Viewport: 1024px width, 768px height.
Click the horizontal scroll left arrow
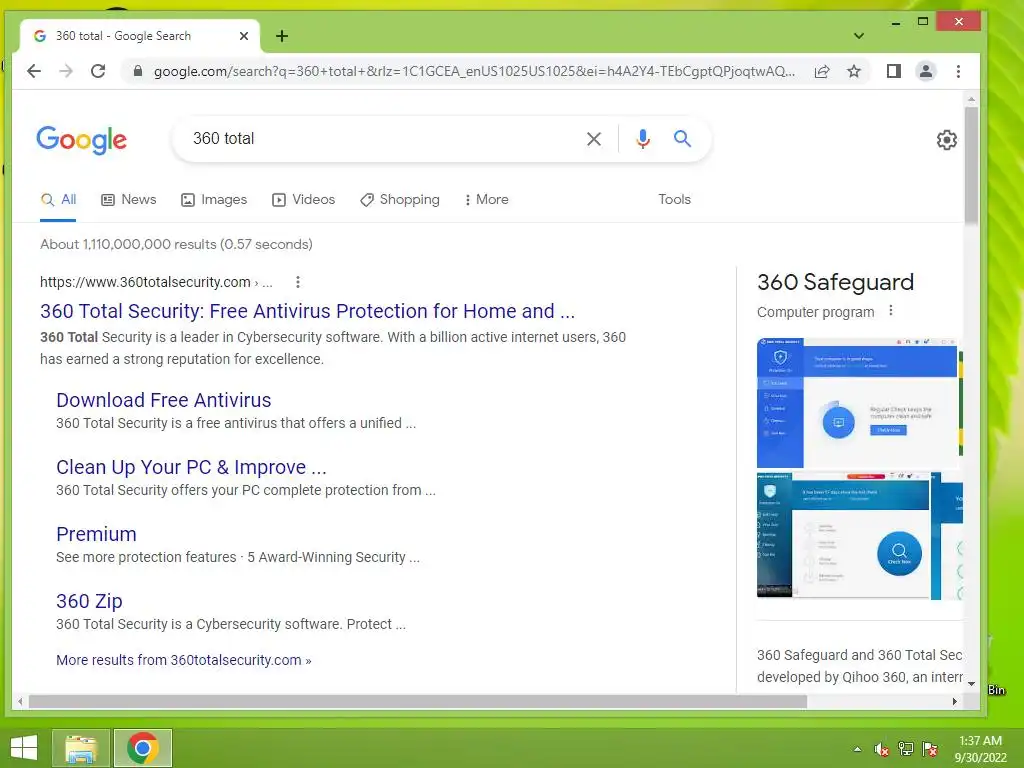20,701
